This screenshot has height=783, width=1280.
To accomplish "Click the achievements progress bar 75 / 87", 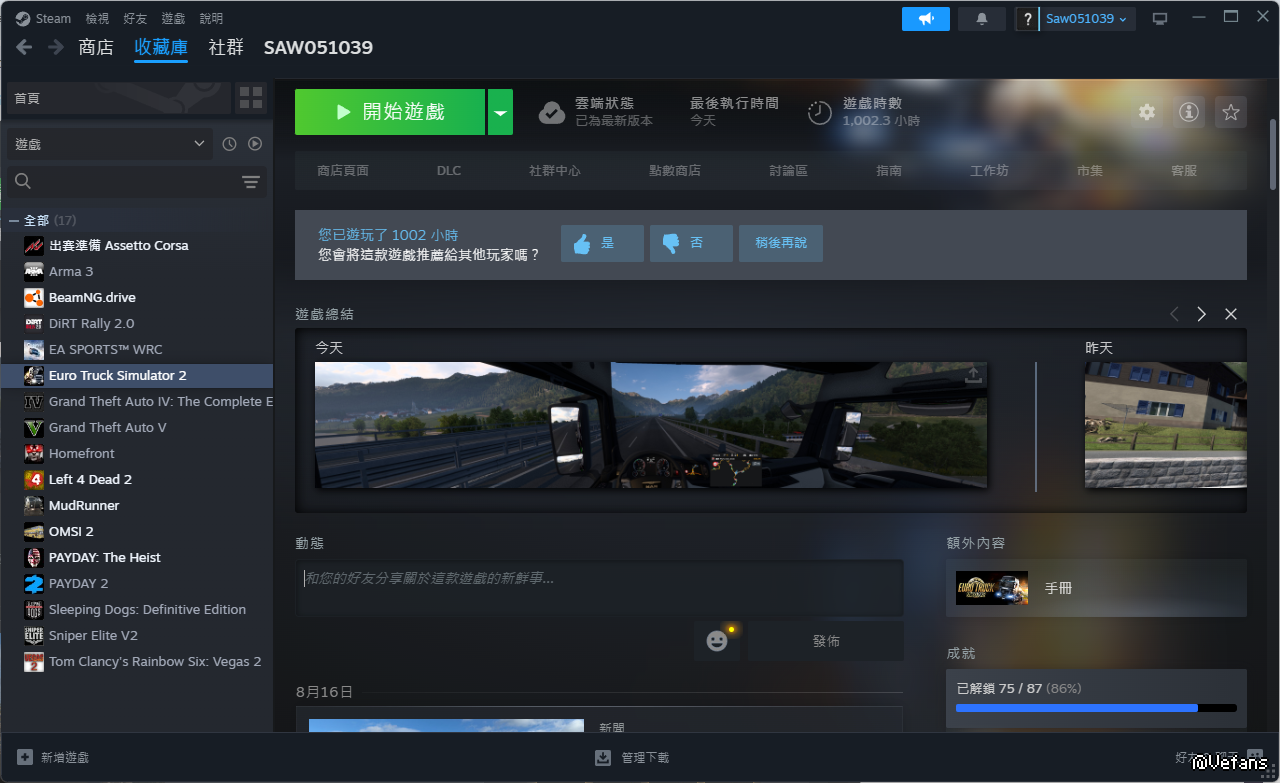I will (1096, 708).
